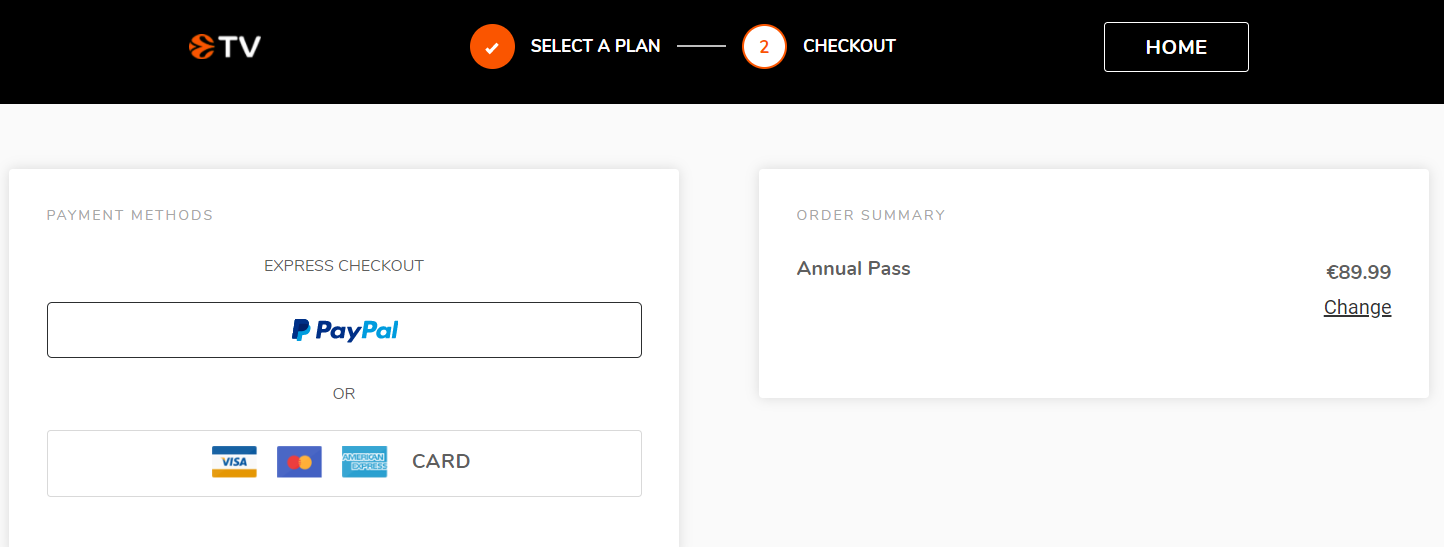Go back to the Select a Plan step
The height and width of the screenshot is (547, 1444).
click(x=595, y=46)
